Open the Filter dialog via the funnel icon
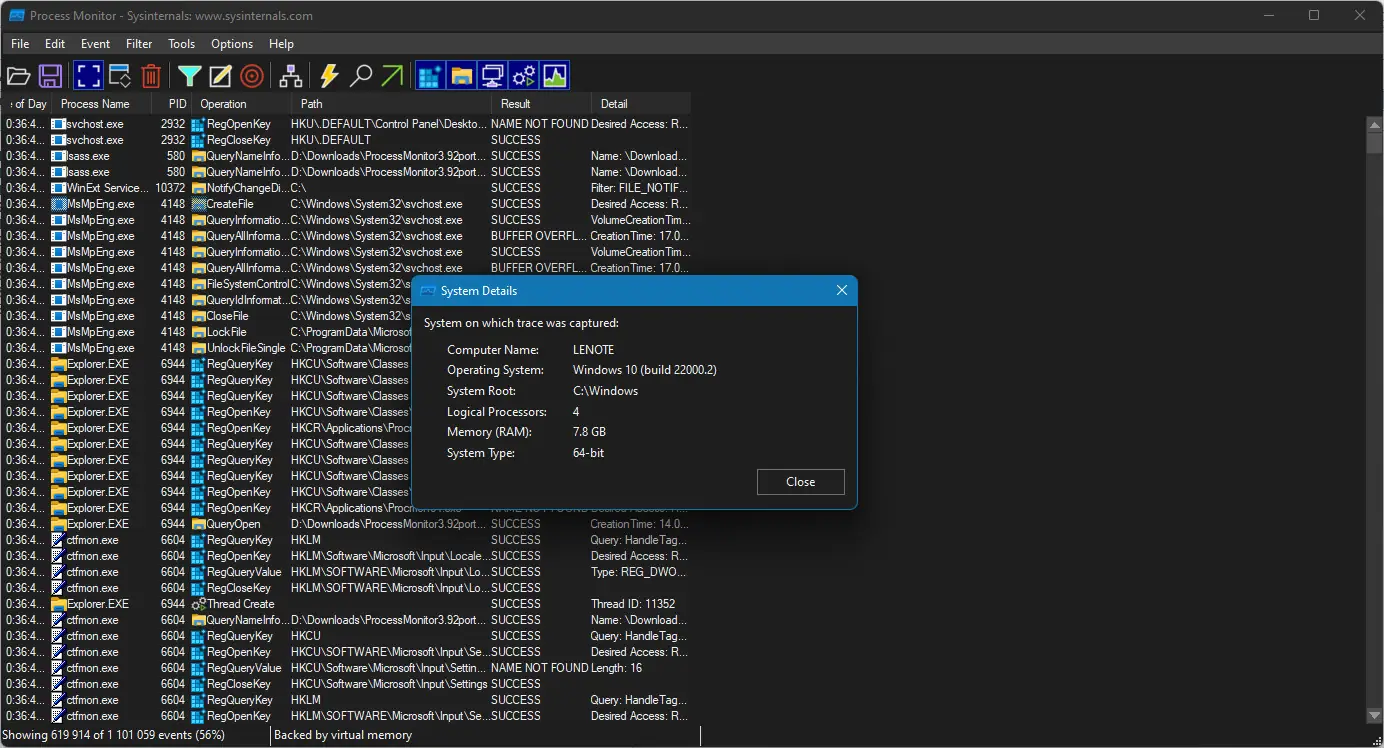This screenshot has width=1384, height=748. coord(189,76)
